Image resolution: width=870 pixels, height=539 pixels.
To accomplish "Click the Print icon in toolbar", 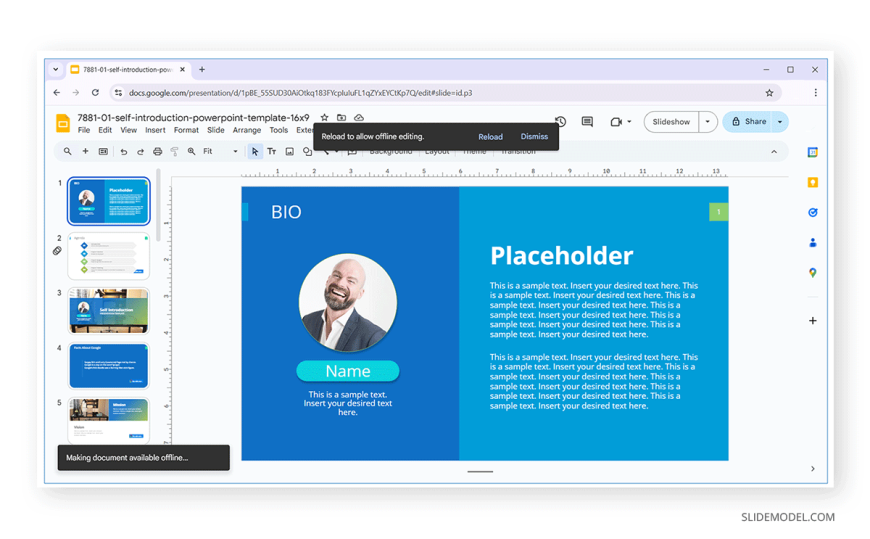I will tap(158, 152).
